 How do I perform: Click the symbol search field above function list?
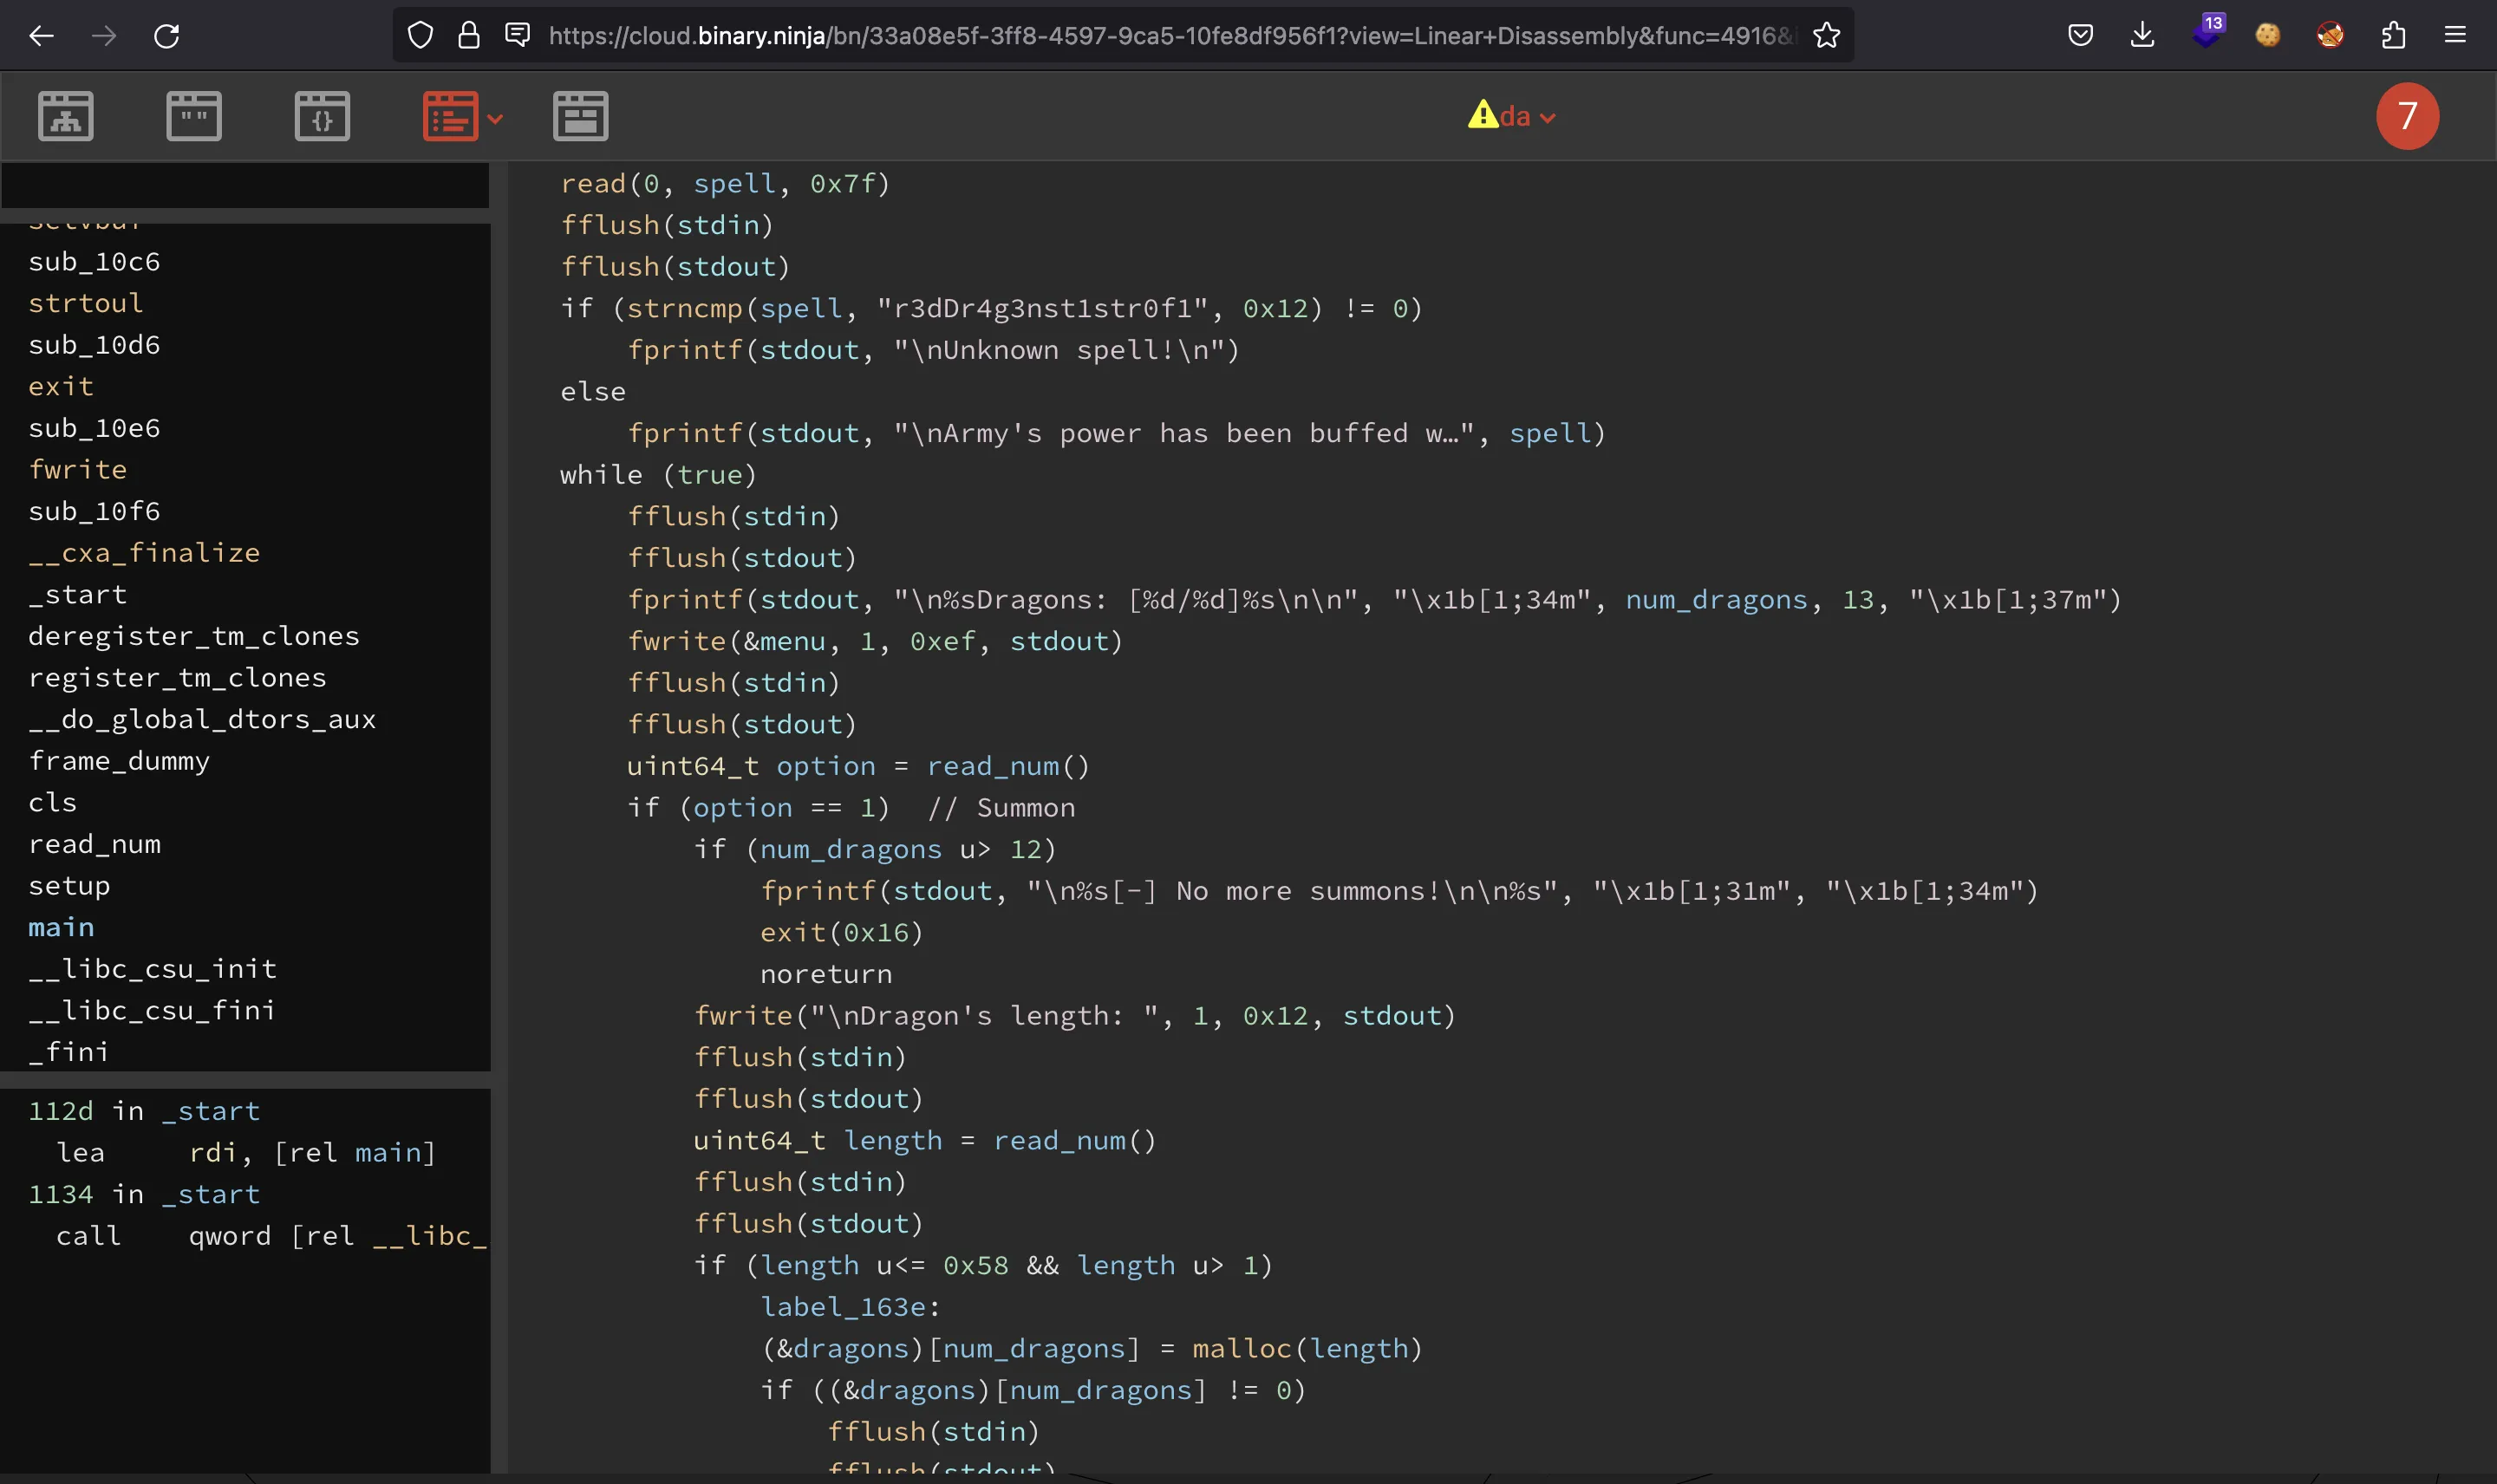[245, 186]
